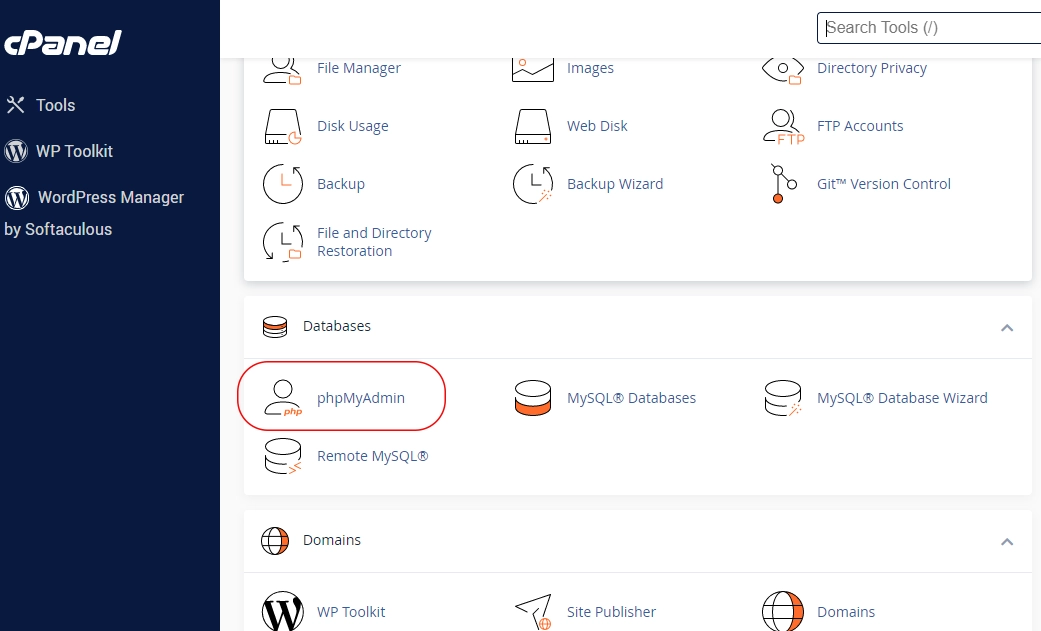1041x631 pixels.
Task: Open the FTP Accounts link
Action: tap(860, 126)
